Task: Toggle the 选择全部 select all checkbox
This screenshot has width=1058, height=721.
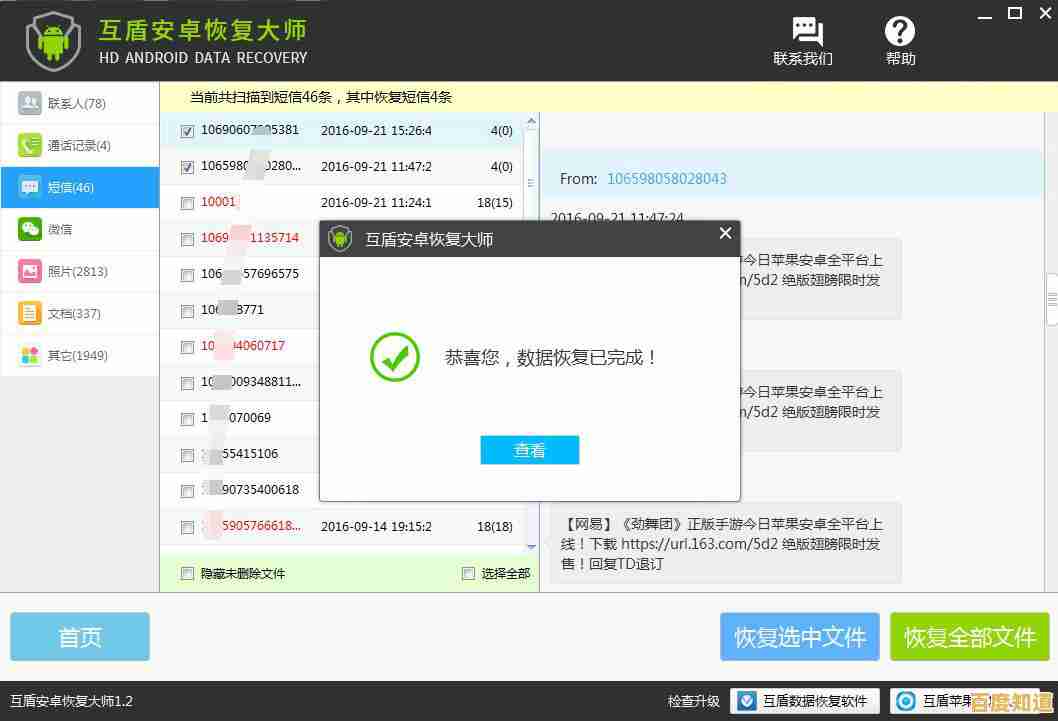Action: point(468,573)
